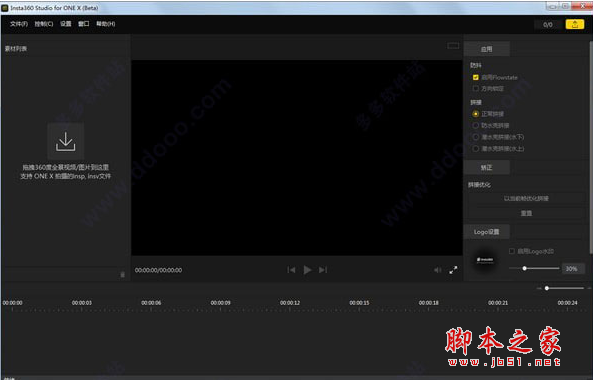Click the Insta360 logo thumbnail
This screenshot has width=593, height=380.
point(485,260)
